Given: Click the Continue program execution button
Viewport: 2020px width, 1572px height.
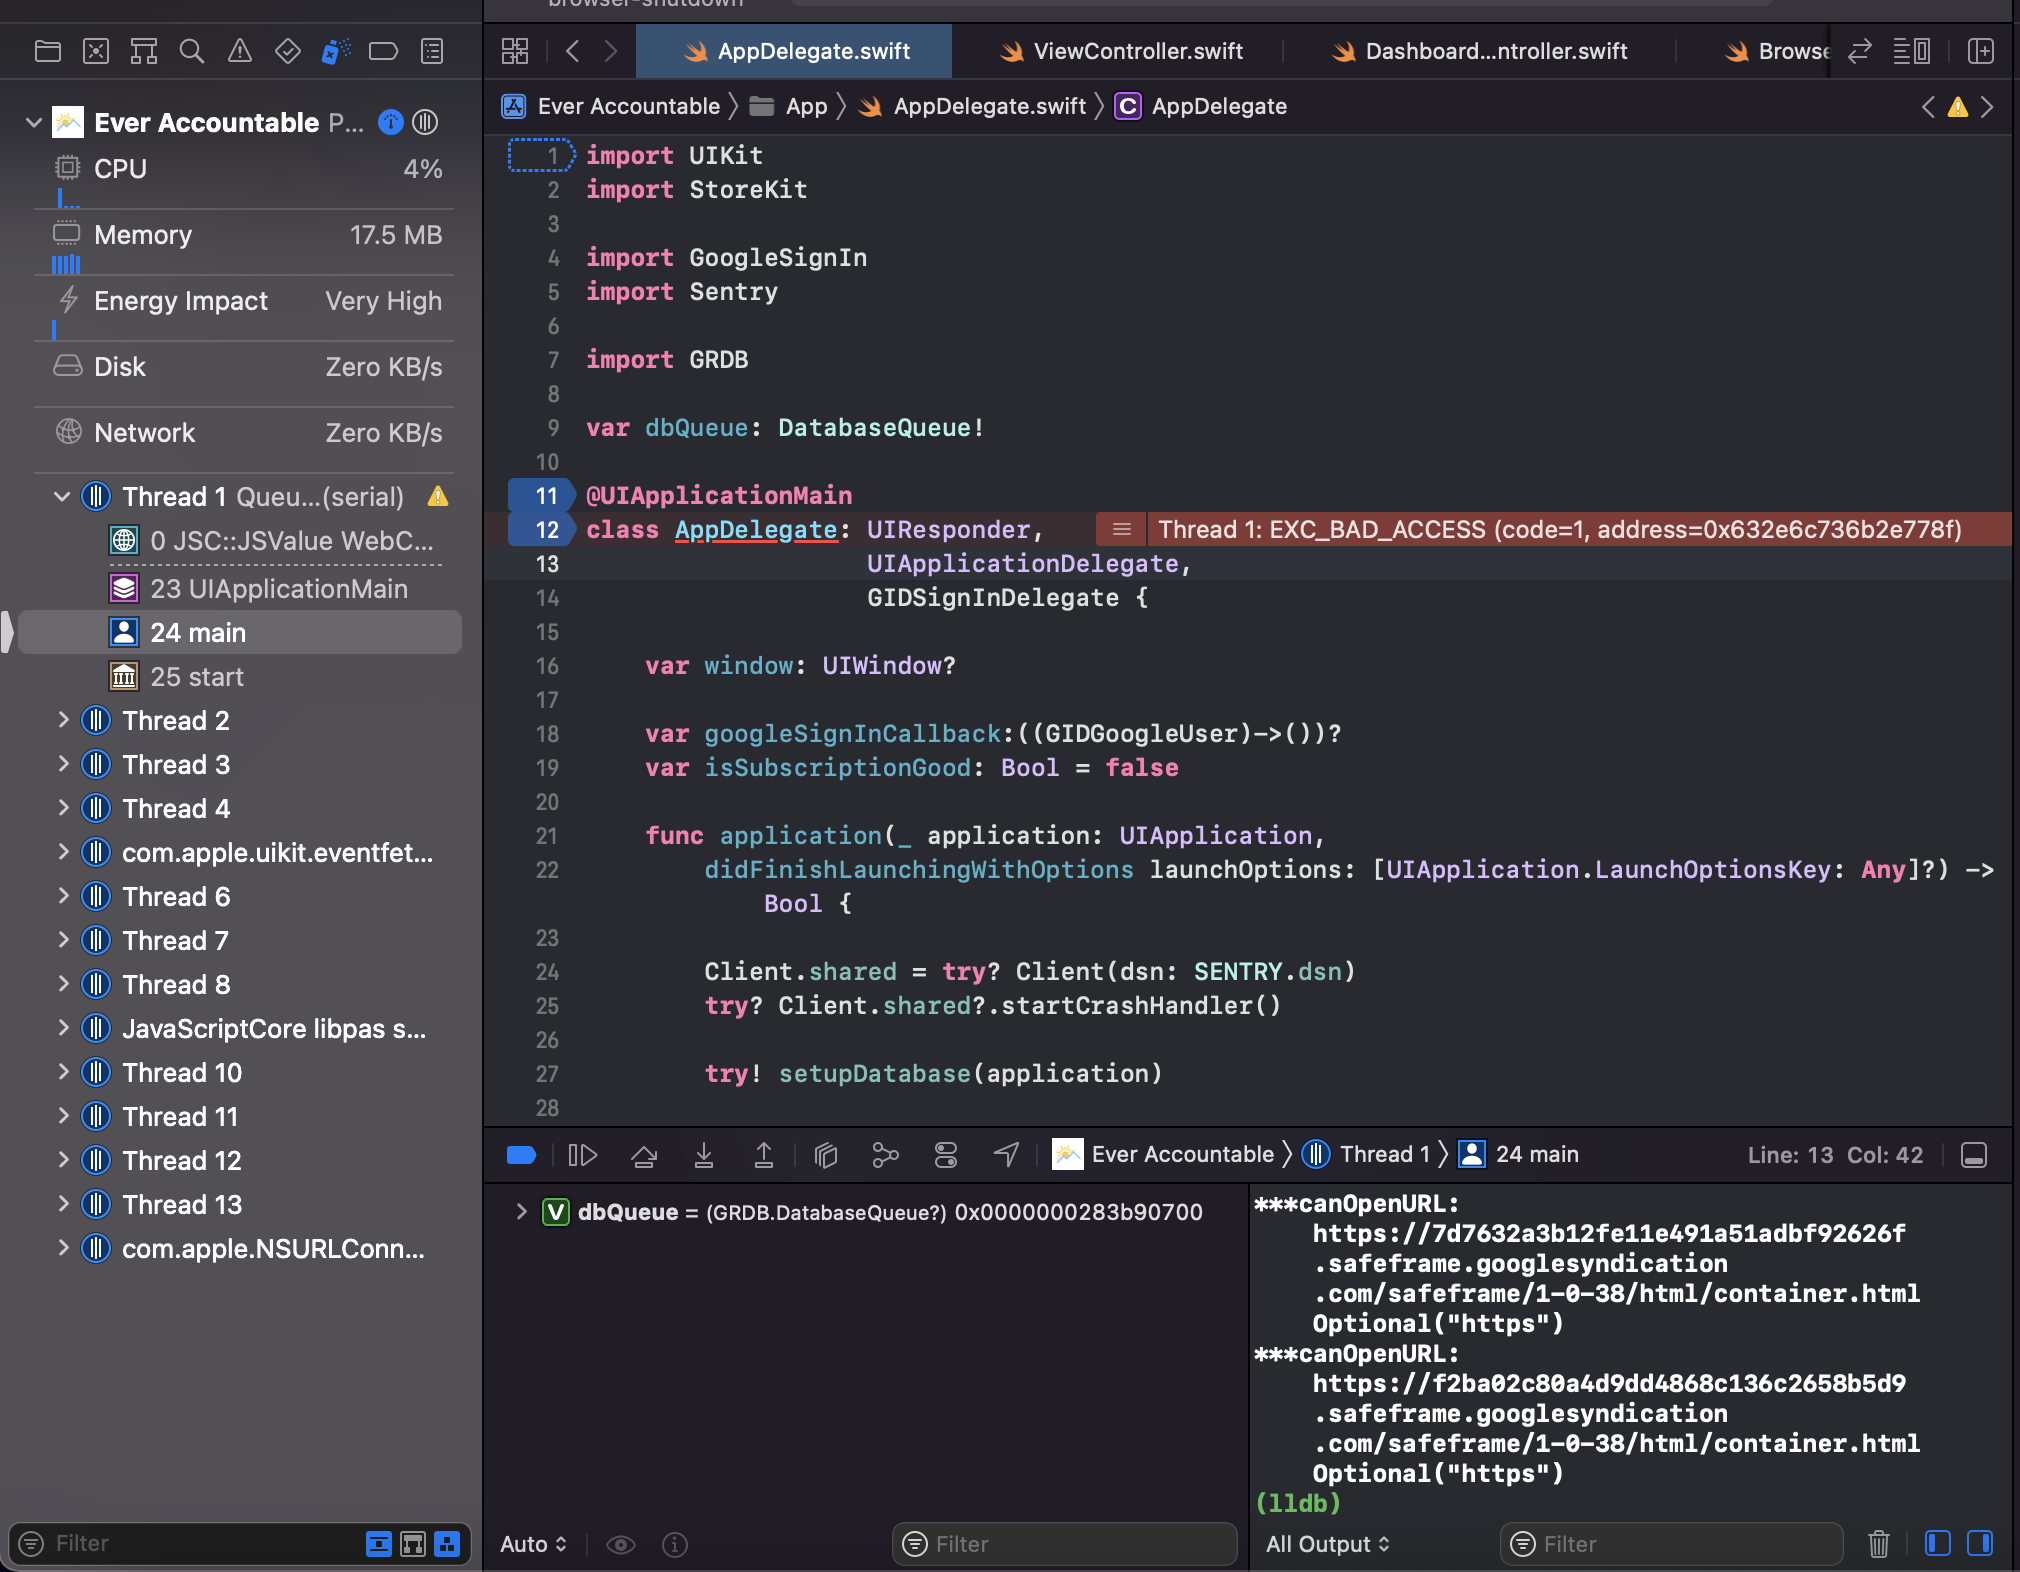Looking at the screenshot, I should coord(582,1156).
